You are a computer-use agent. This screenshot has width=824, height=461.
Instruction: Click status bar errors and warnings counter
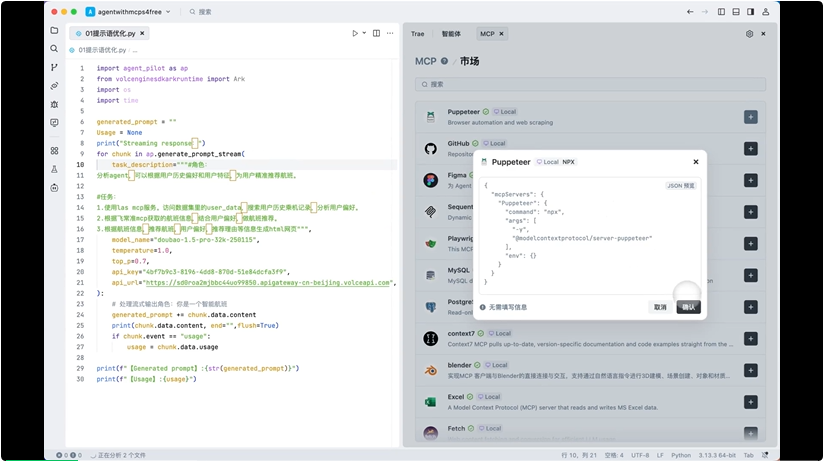(69, 455)
